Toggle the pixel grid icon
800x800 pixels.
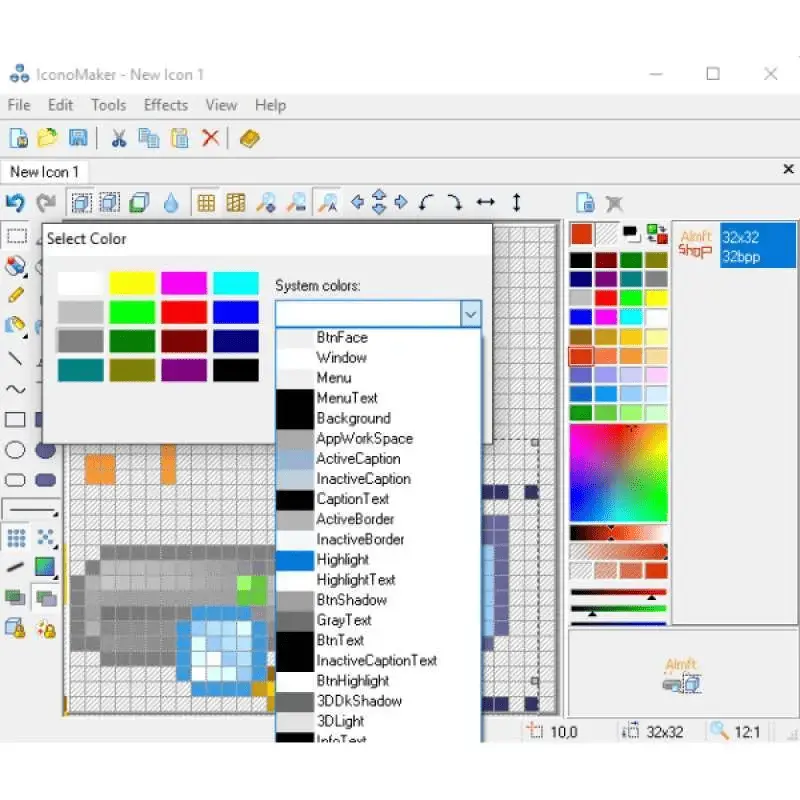pyautogui.click(x=206, y=203)
